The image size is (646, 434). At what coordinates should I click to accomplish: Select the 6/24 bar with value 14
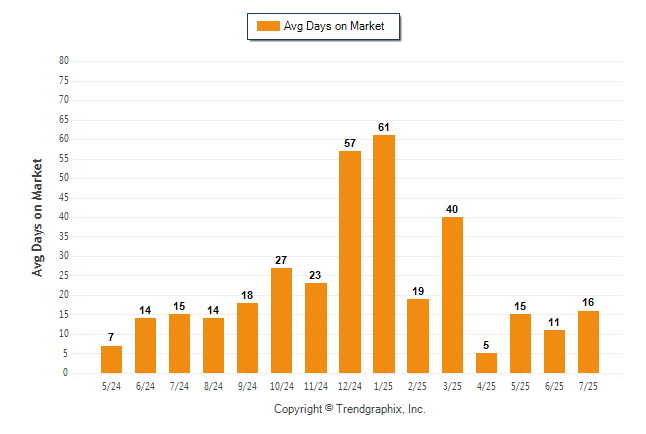tap(145, 345)
